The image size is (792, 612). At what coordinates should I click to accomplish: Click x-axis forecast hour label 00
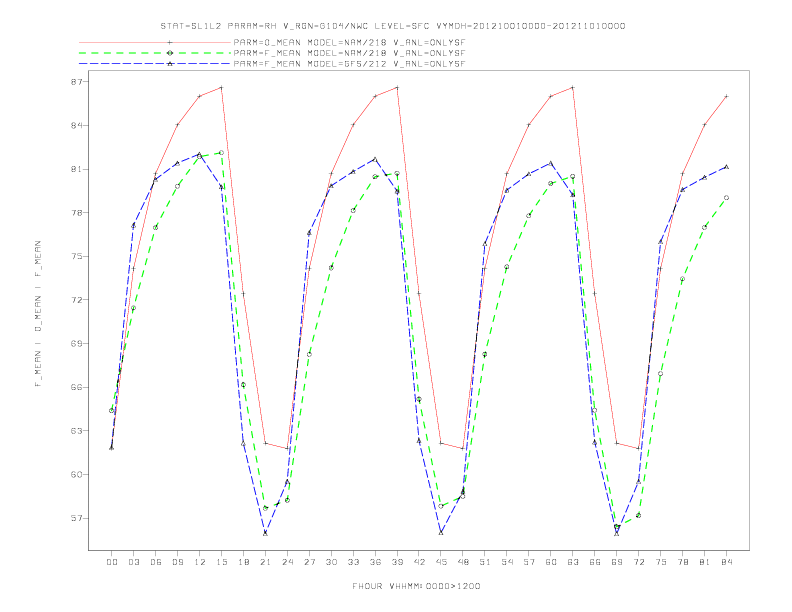[112, 562]
